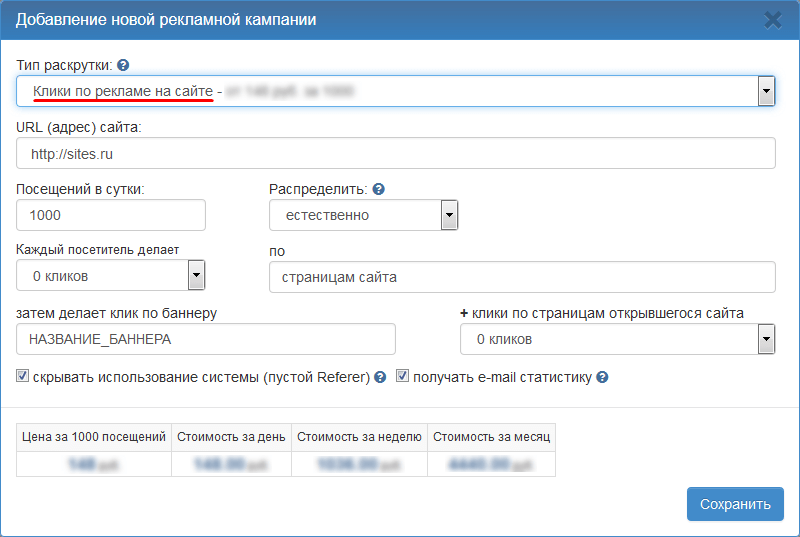Viewport: 800px width, 537px height.
Task: Click help icon after e-mail статистику option
Action: 603,378
